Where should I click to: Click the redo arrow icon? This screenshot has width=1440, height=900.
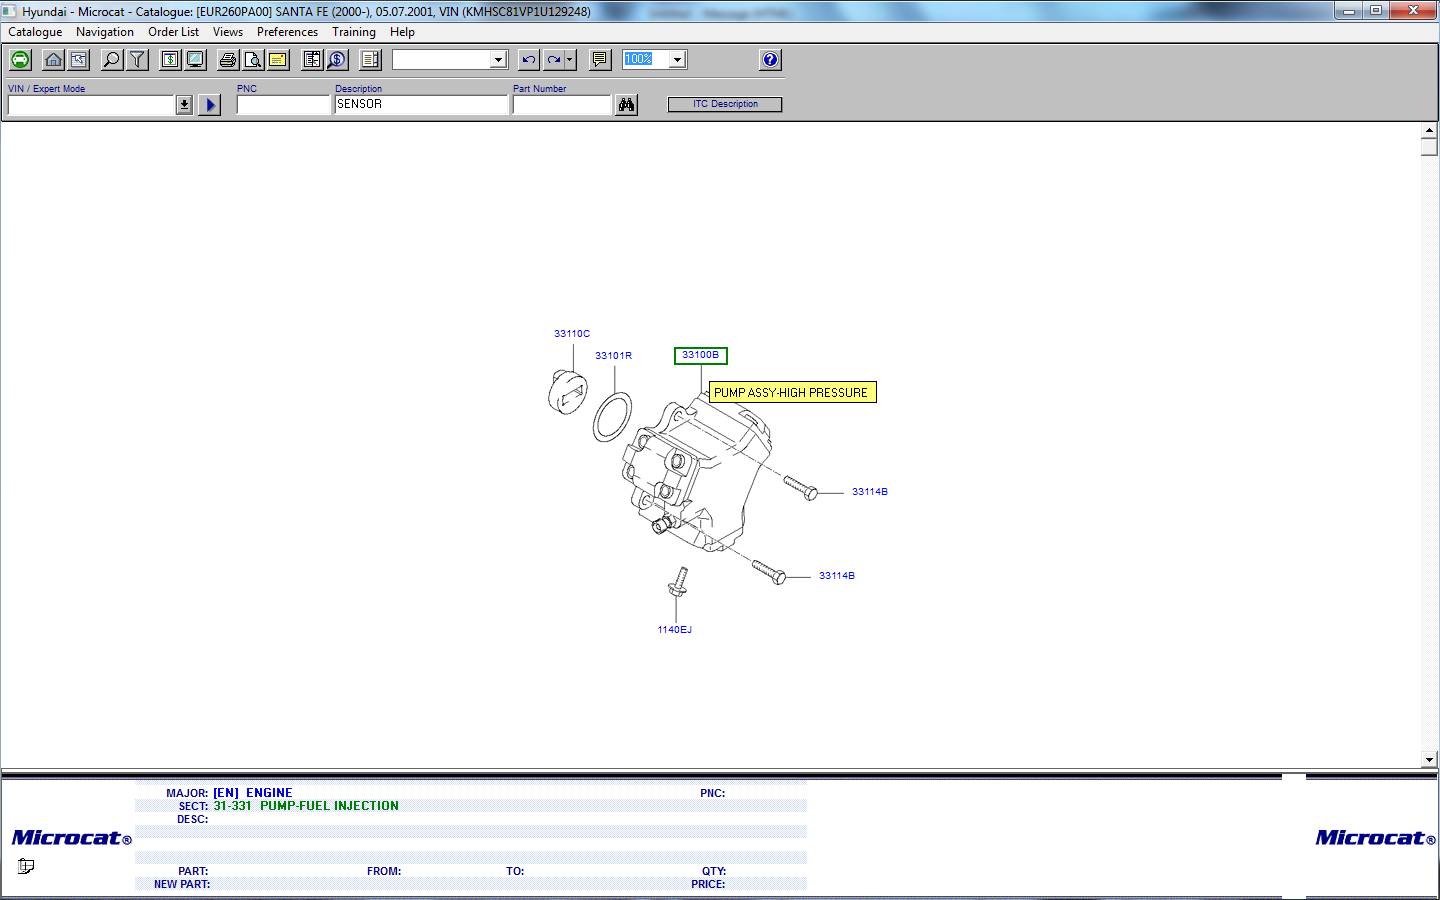(x=553, y=60)
